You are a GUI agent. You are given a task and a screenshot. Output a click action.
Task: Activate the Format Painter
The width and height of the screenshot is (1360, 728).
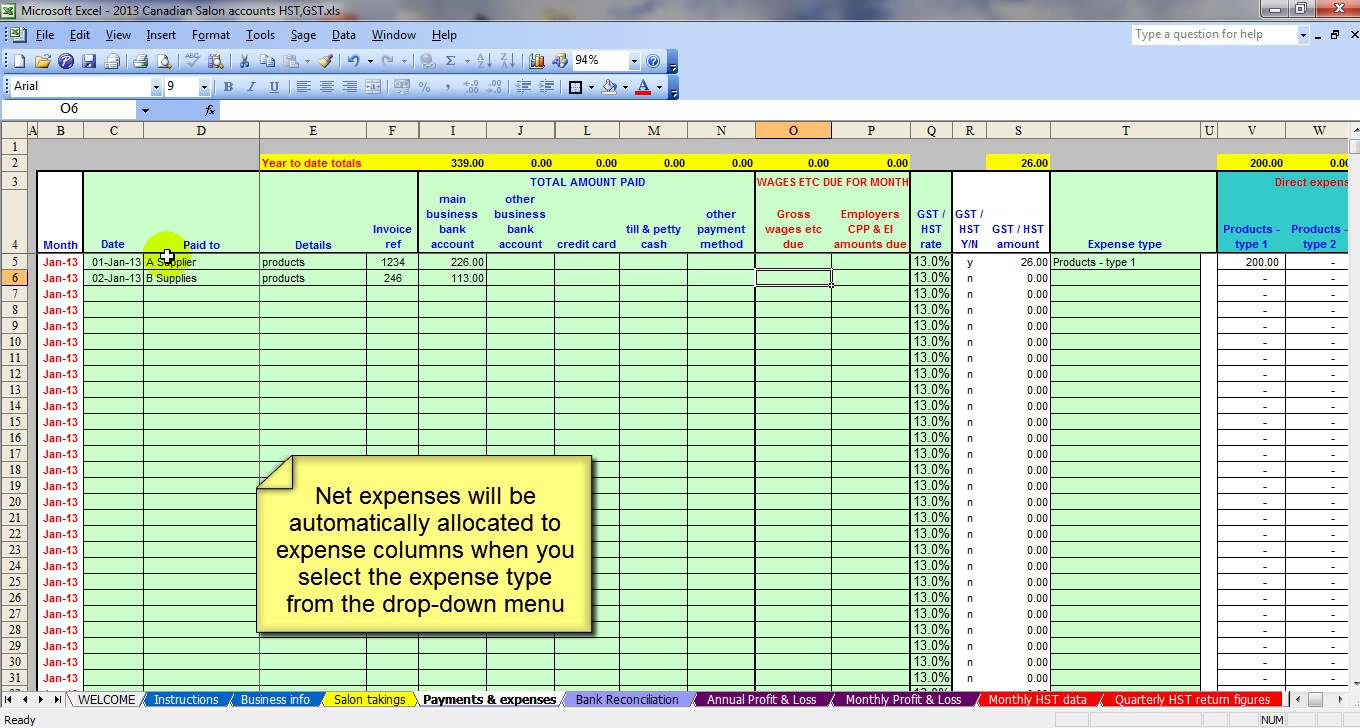(x=324, y=61)
